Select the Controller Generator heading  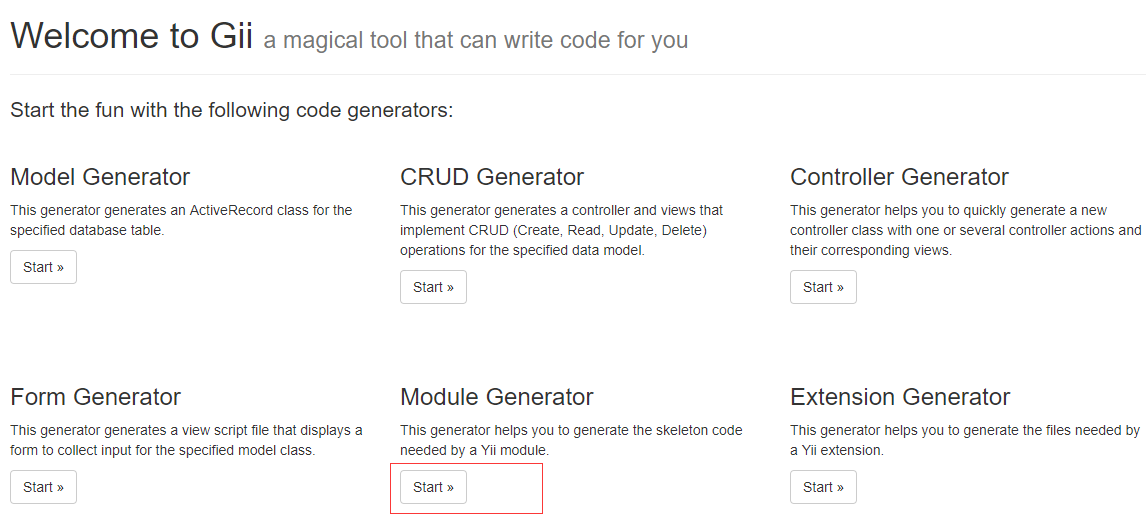click(899, 177)
